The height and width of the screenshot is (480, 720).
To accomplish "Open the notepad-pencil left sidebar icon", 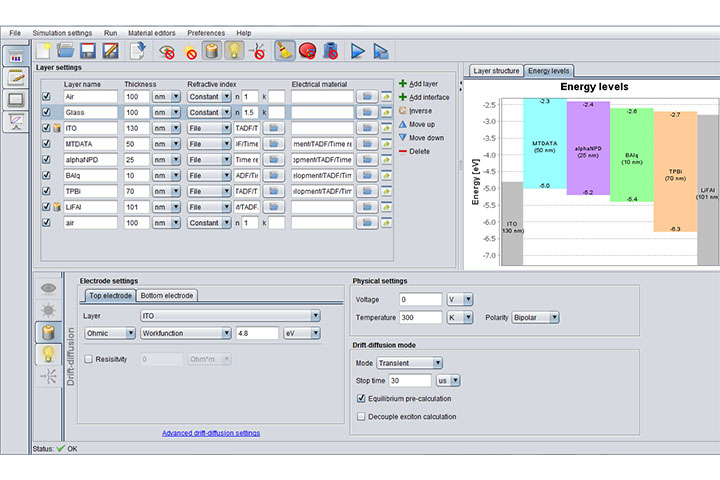I will point(16,78).
